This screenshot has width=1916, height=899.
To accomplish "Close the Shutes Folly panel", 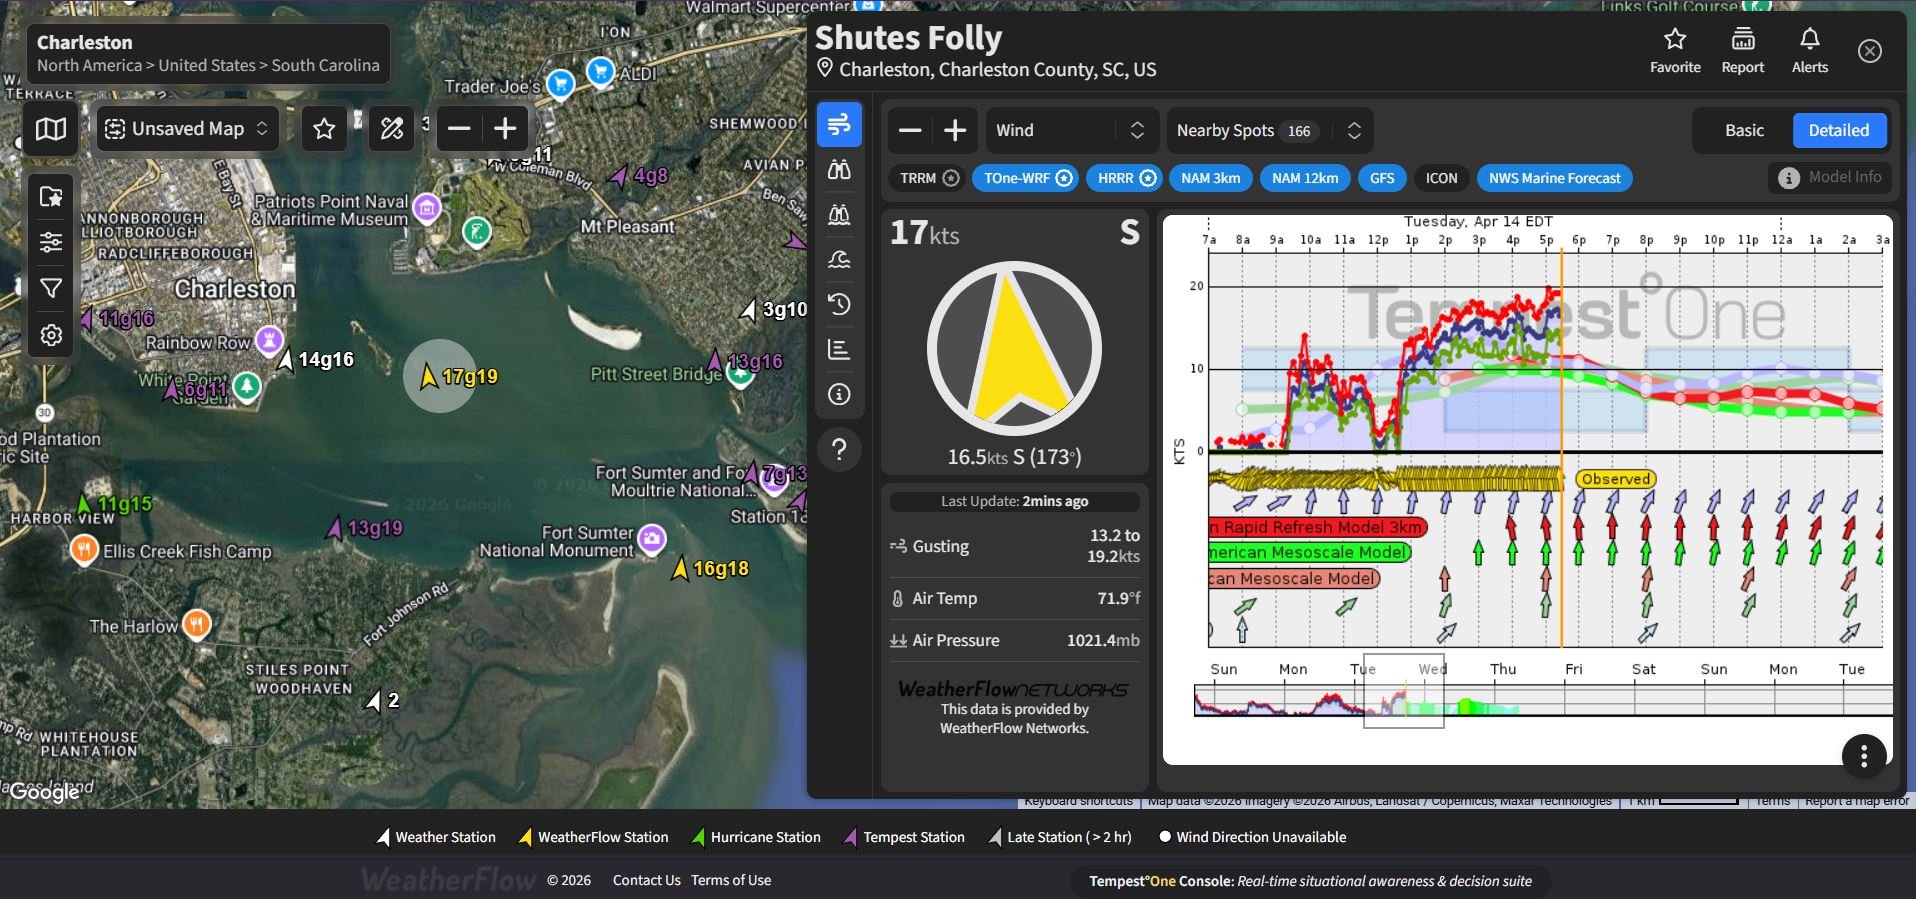I will (1870, 51).
